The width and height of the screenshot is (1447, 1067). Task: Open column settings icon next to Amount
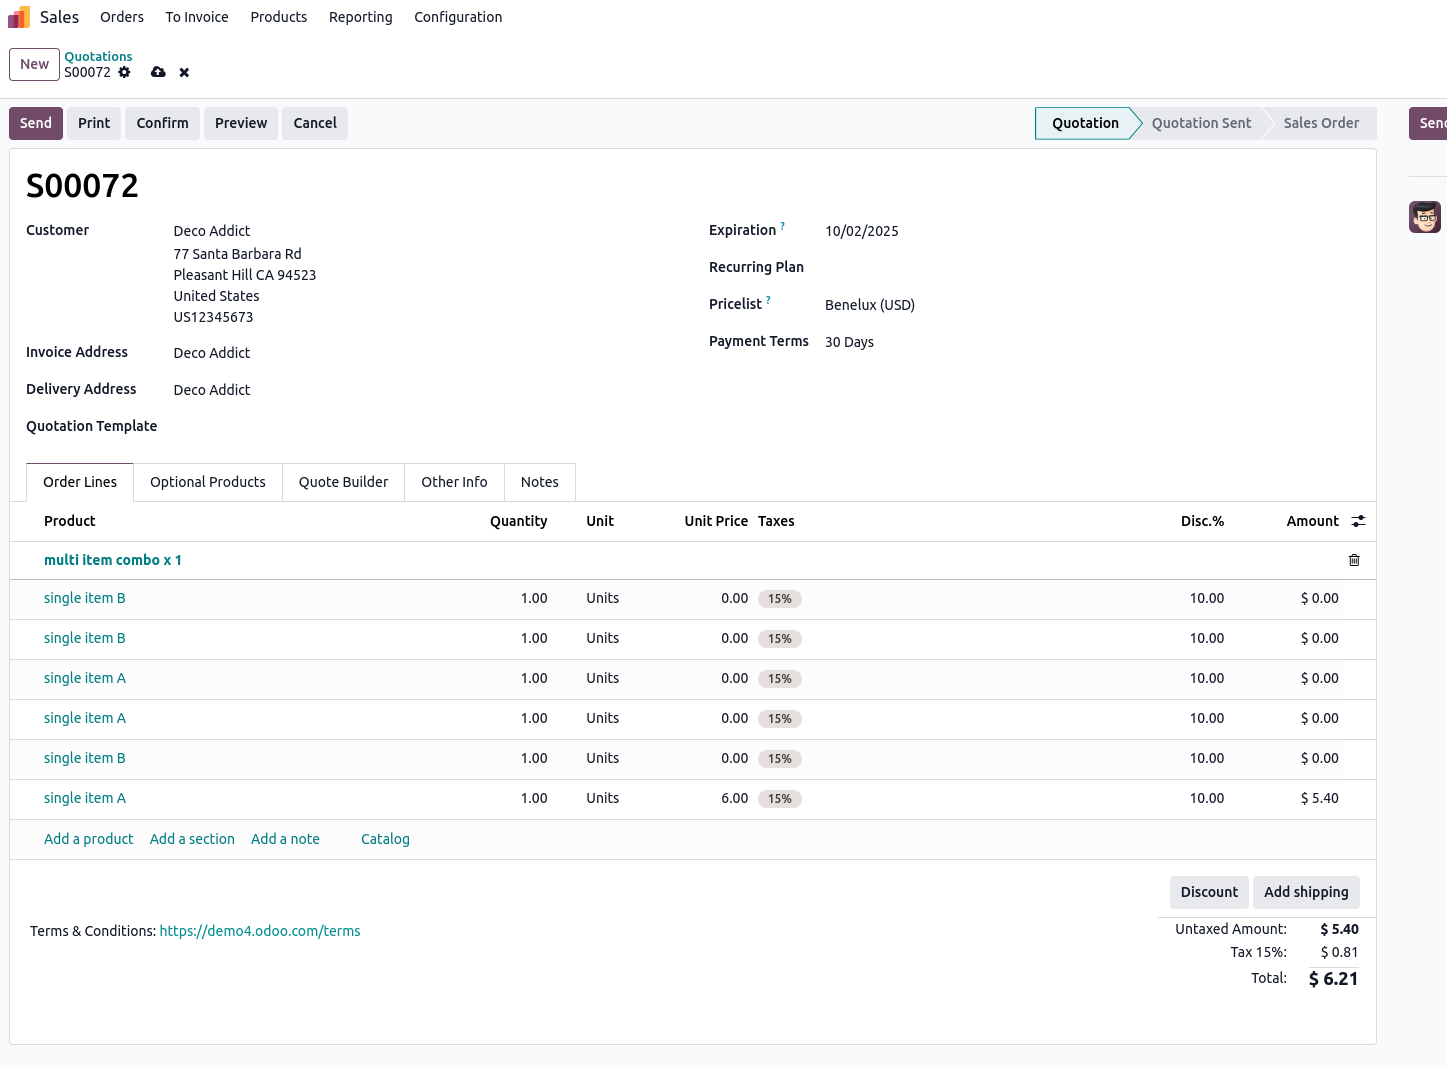[1358, 521]
